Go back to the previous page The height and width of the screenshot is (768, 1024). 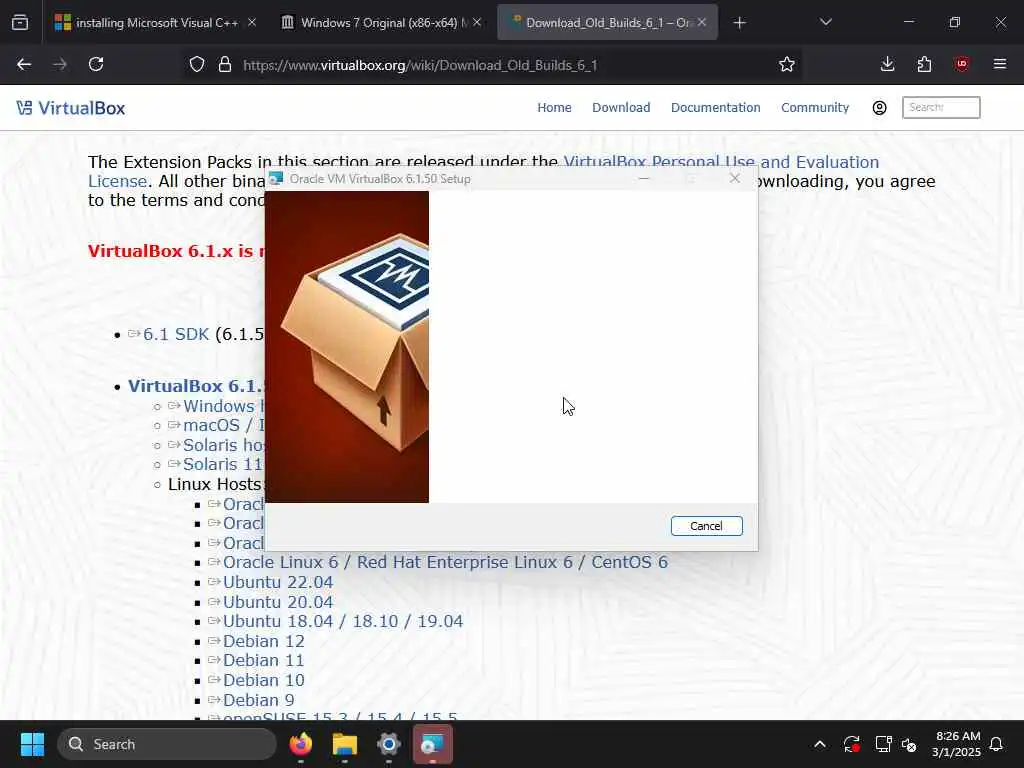(24, 64)
